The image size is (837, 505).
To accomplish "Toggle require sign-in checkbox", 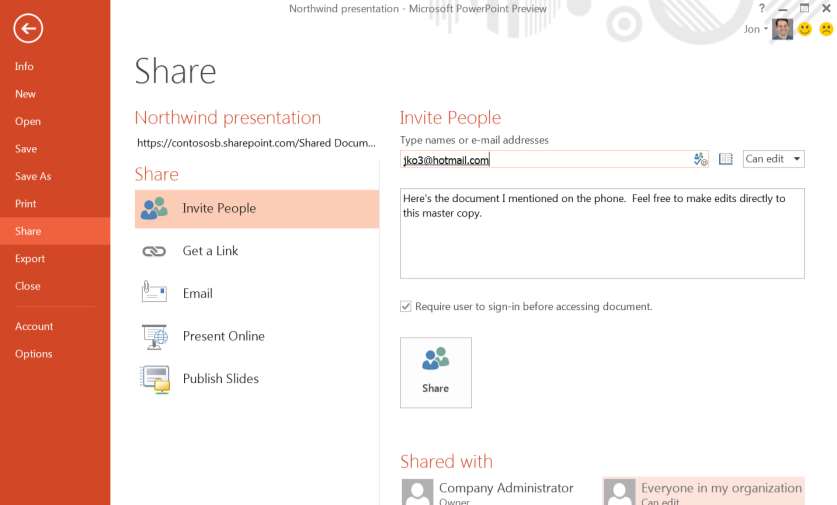I will point(406,306).
